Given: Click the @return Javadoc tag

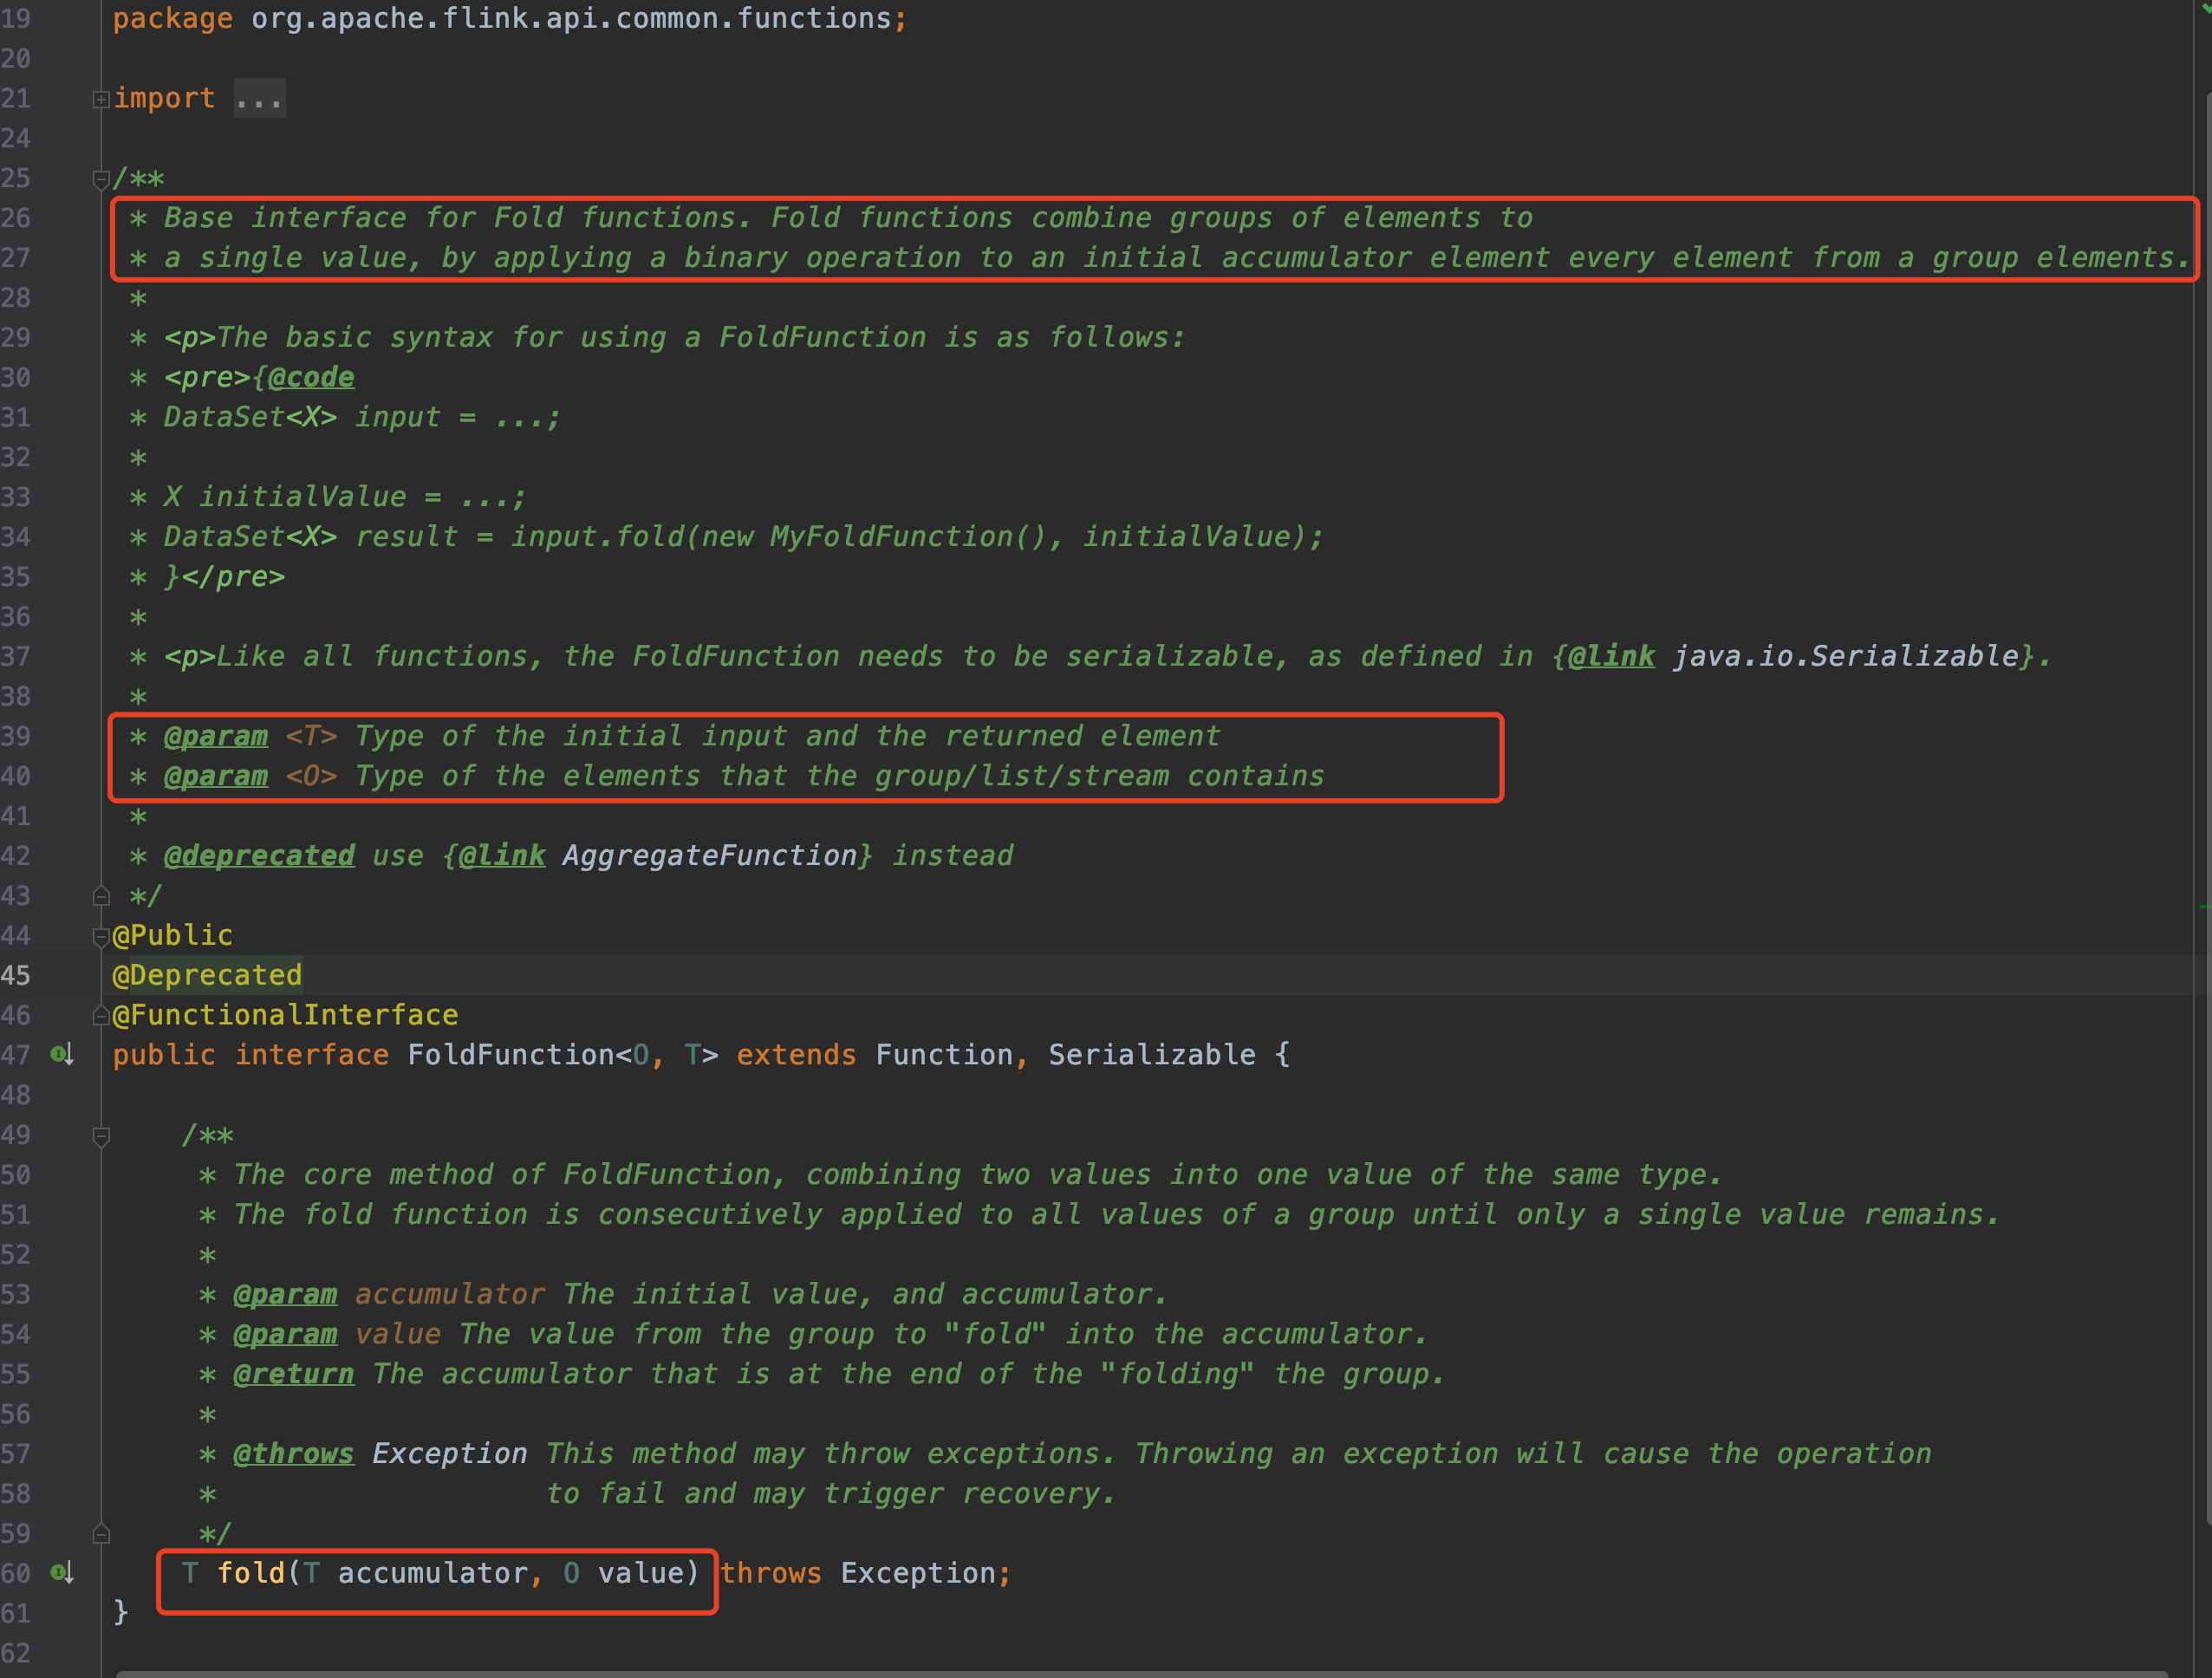Looking at the screenshot, I should pos(293,1374).
